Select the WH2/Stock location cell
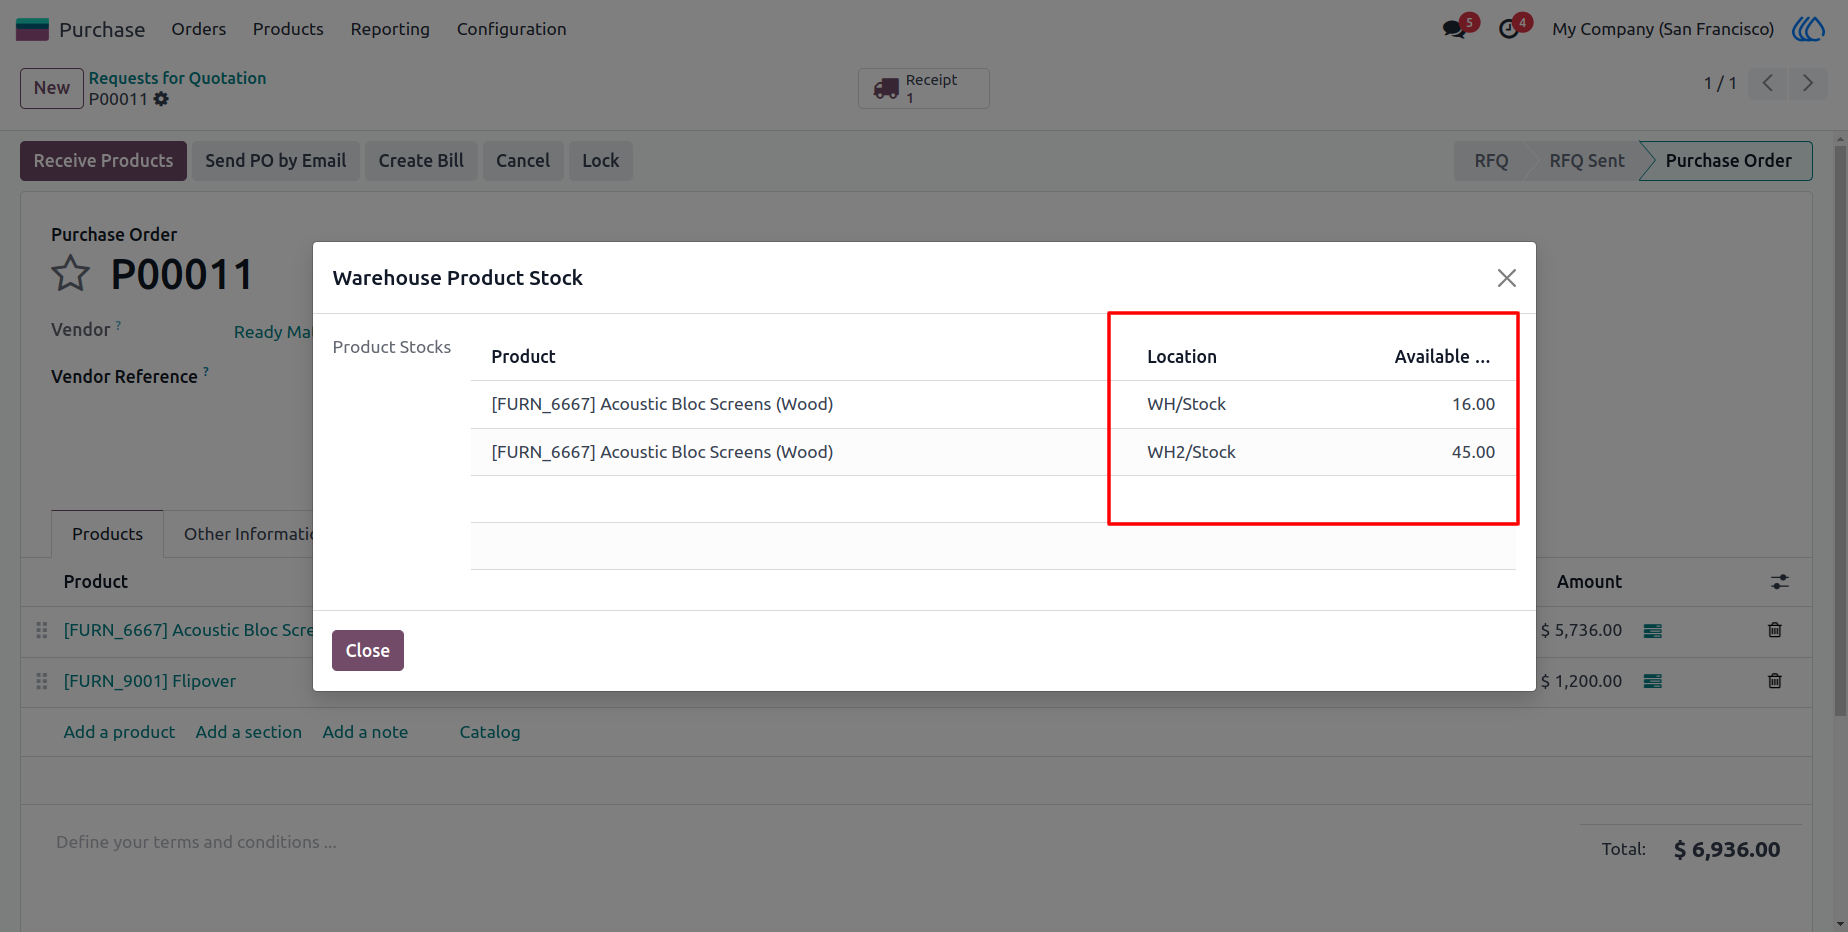Screen dimensions: 1848x932 1191,452
